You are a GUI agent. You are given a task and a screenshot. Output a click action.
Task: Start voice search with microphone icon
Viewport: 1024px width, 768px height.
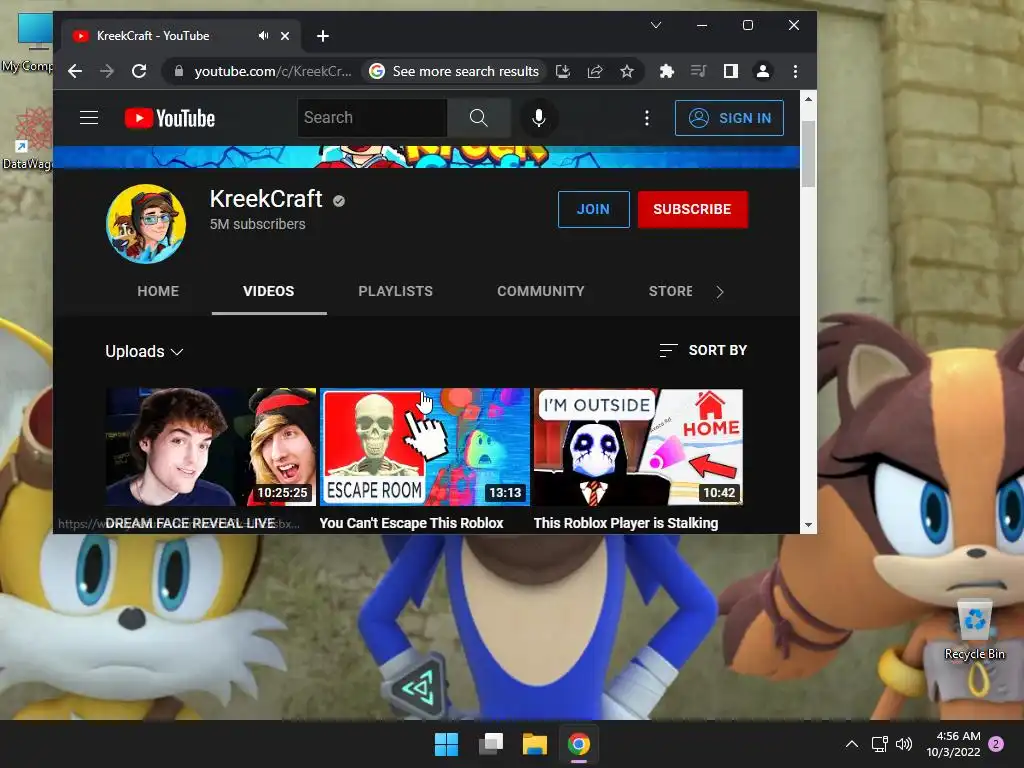(x=538, y=118)
